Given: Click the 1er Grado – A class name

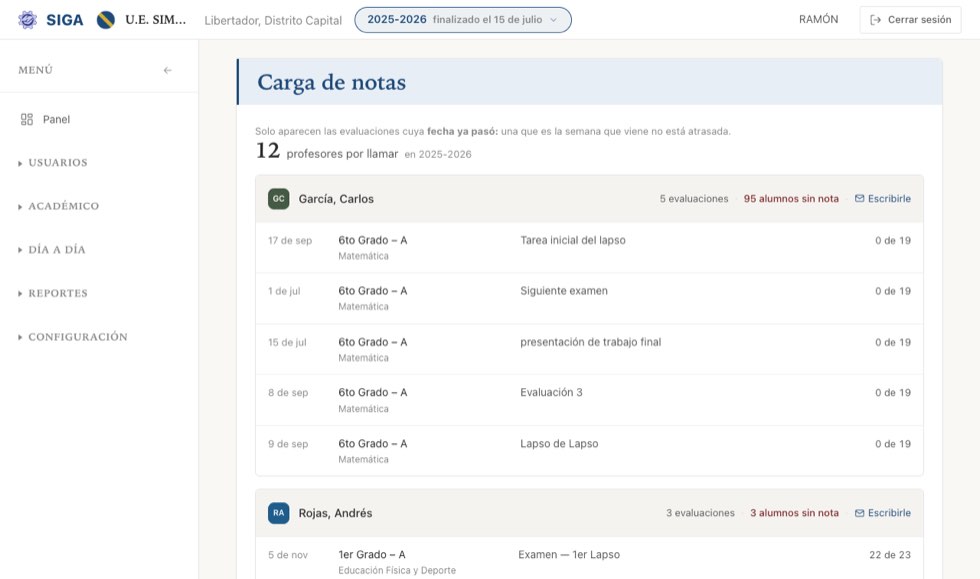Looking at the screenshot, I should pos(372,555).
